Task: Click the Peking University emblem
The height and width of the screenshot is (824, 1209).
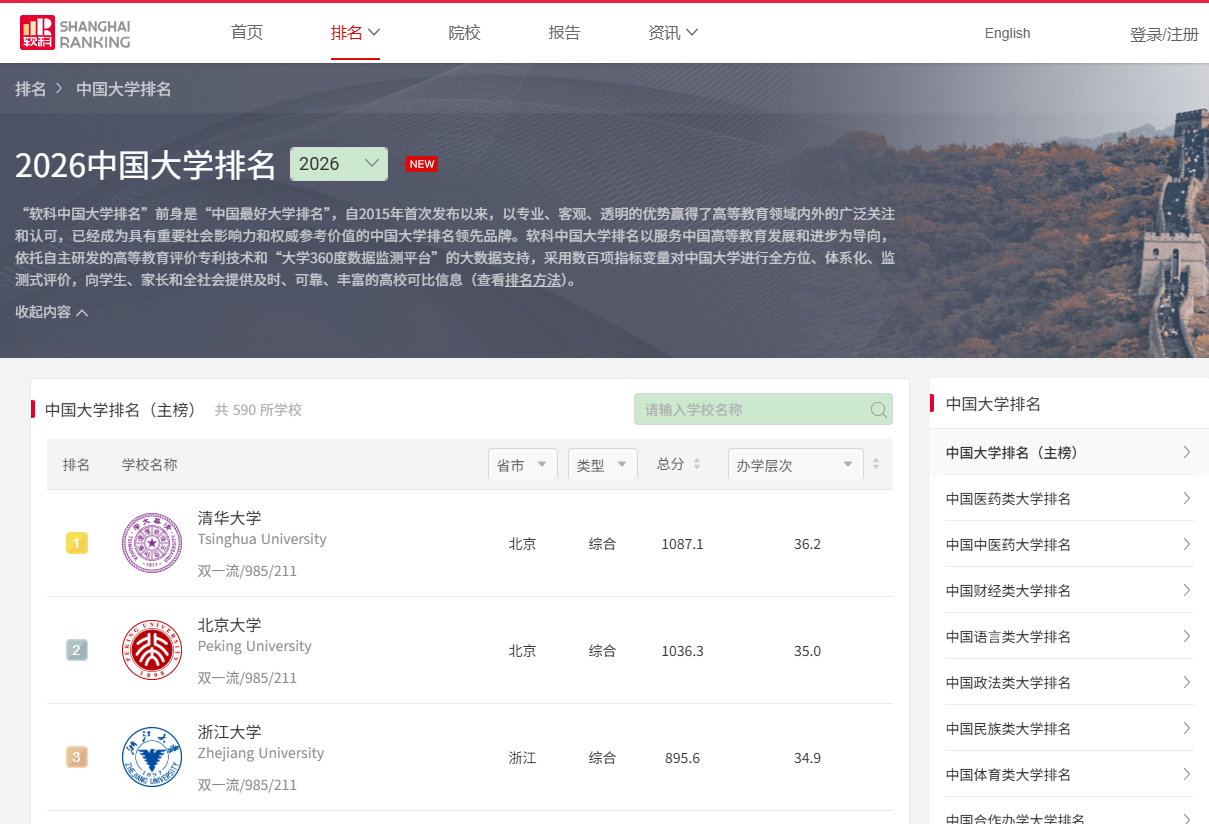Action: pyautogui.click(x=152, y=650)
